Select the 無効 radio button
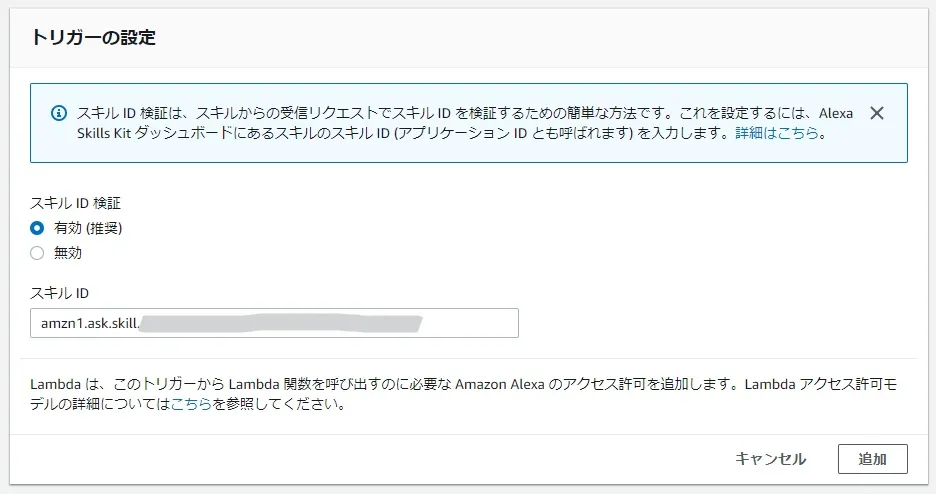 pos(37,253)
